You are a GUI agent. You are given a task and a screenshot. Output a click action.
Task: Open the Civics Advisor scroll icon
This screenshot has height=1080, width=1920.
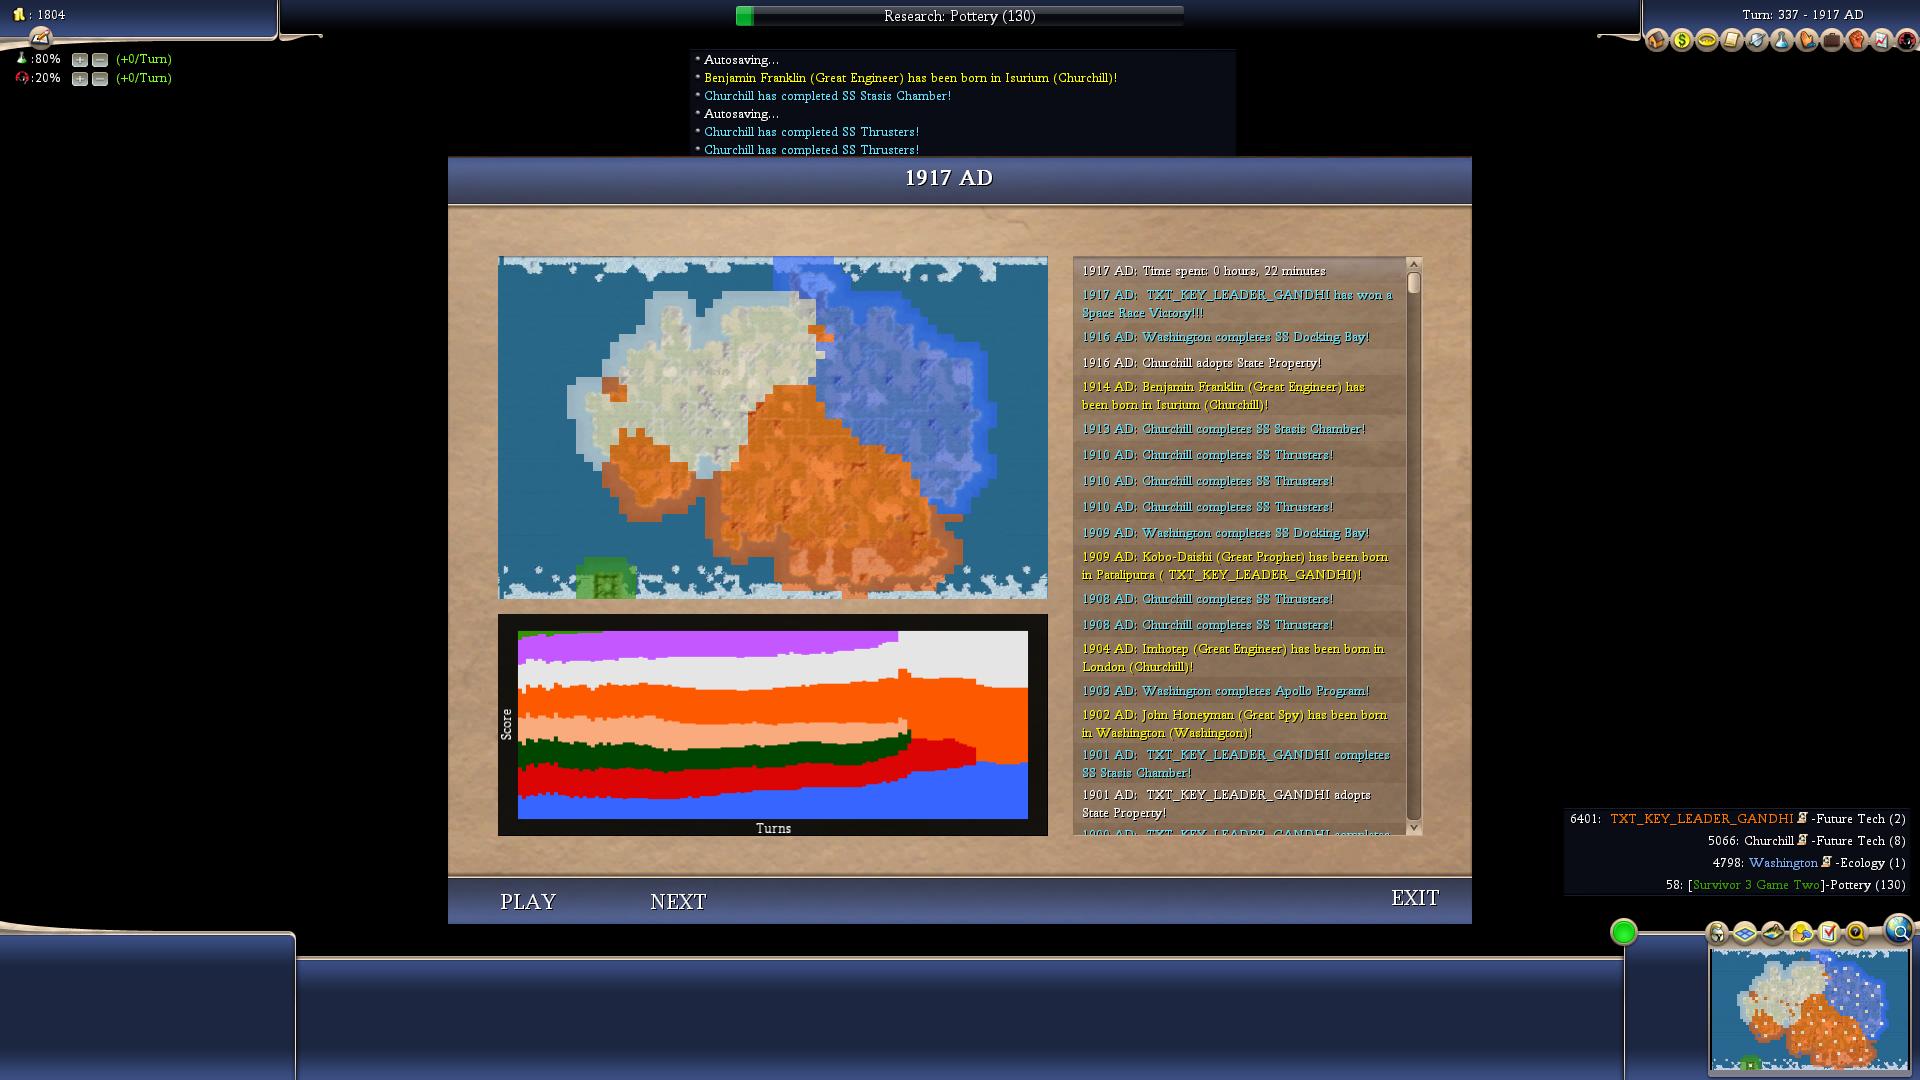click(1732, 40)
